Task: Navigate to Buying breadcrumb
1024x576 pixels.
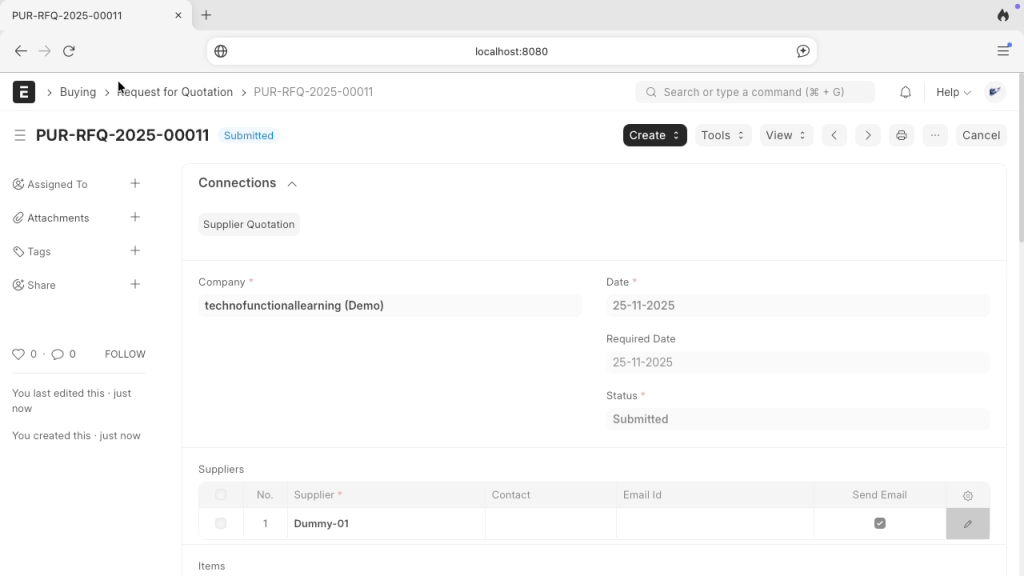Action: pyautogui.click(x=78, y=92)
